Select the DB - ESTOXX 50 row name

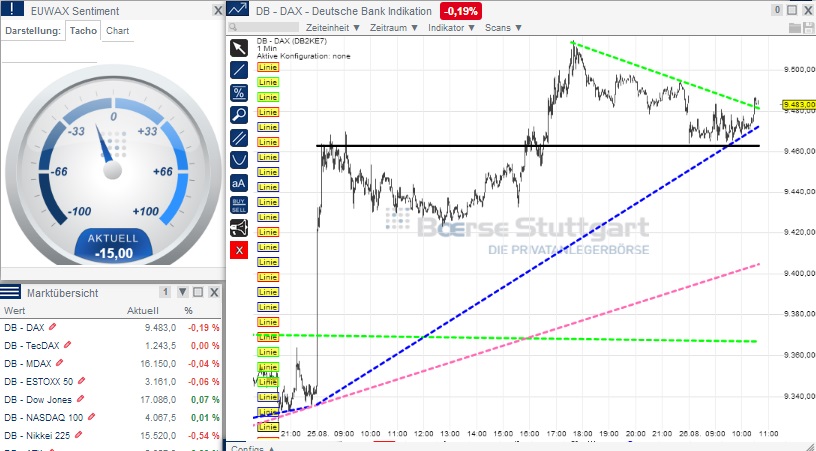[x=39, y=381]
